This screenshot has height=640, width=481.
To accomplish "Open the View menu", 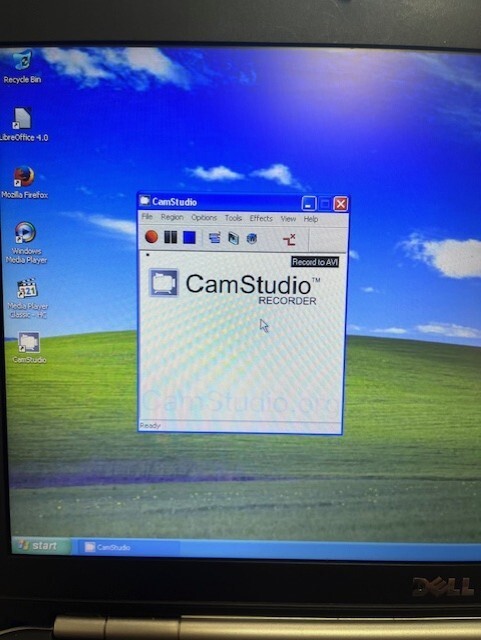I will pos(288,219).
